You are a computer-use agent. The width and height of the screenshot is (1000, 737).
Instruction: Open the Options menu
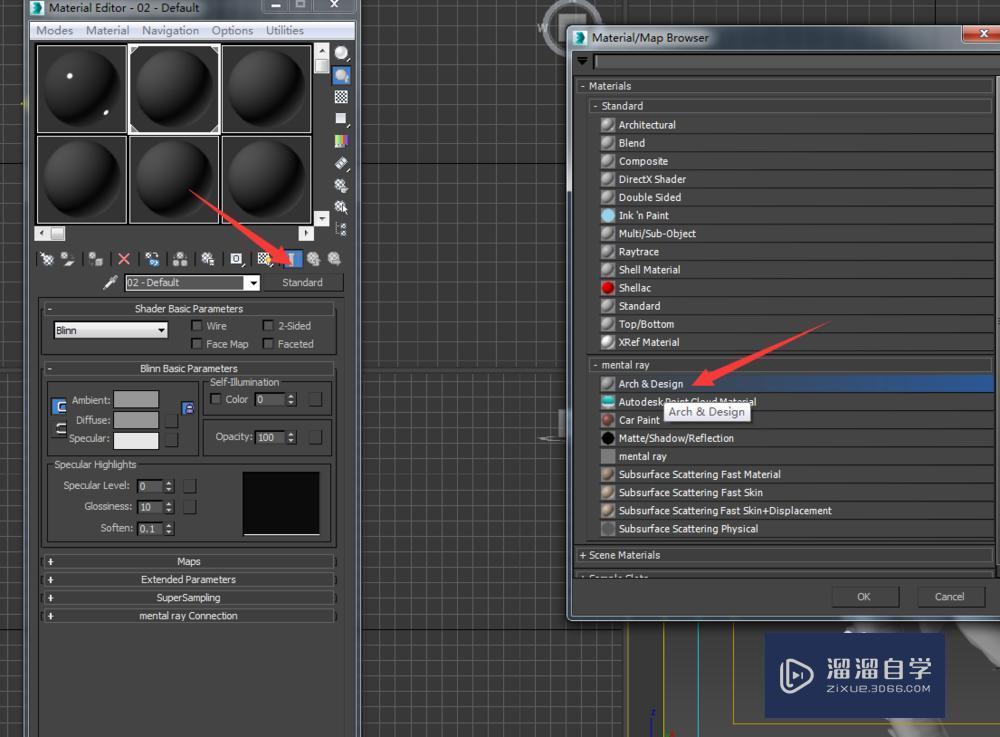click(x=232, y=31)
